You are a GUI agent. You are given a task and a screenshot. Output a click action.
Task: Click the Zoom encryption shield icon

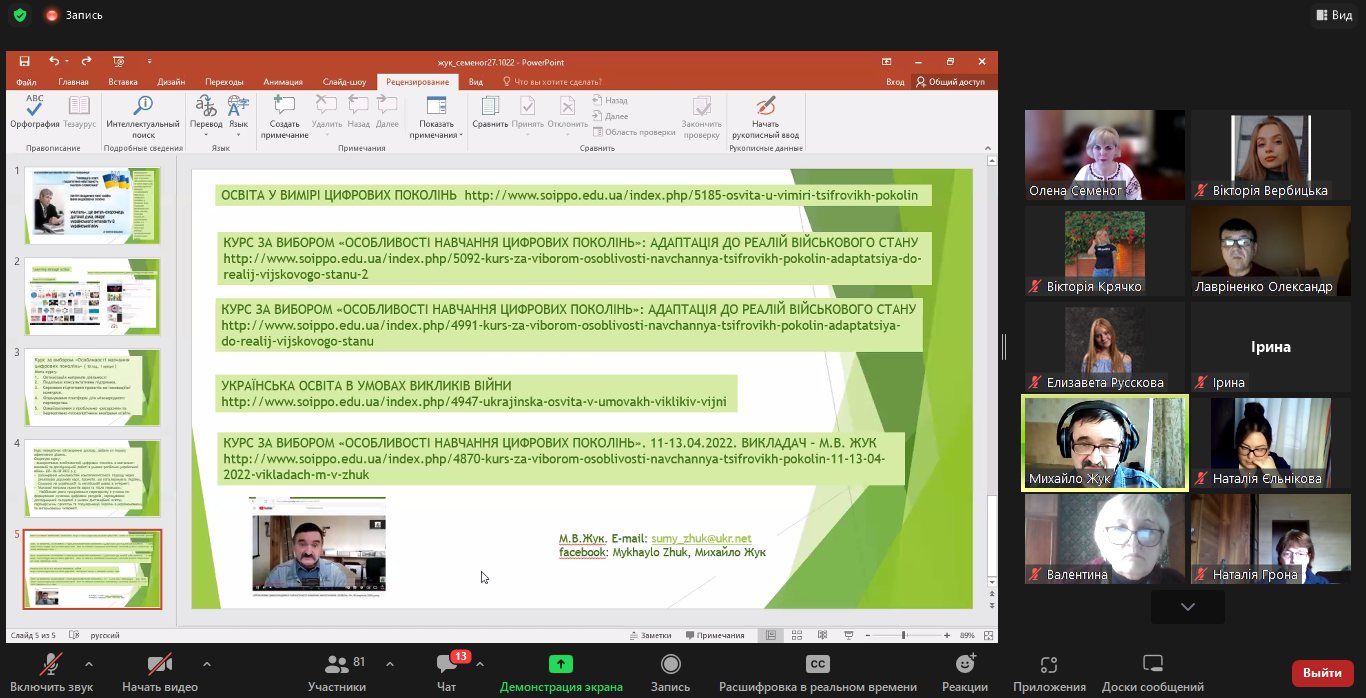[20, 15]
